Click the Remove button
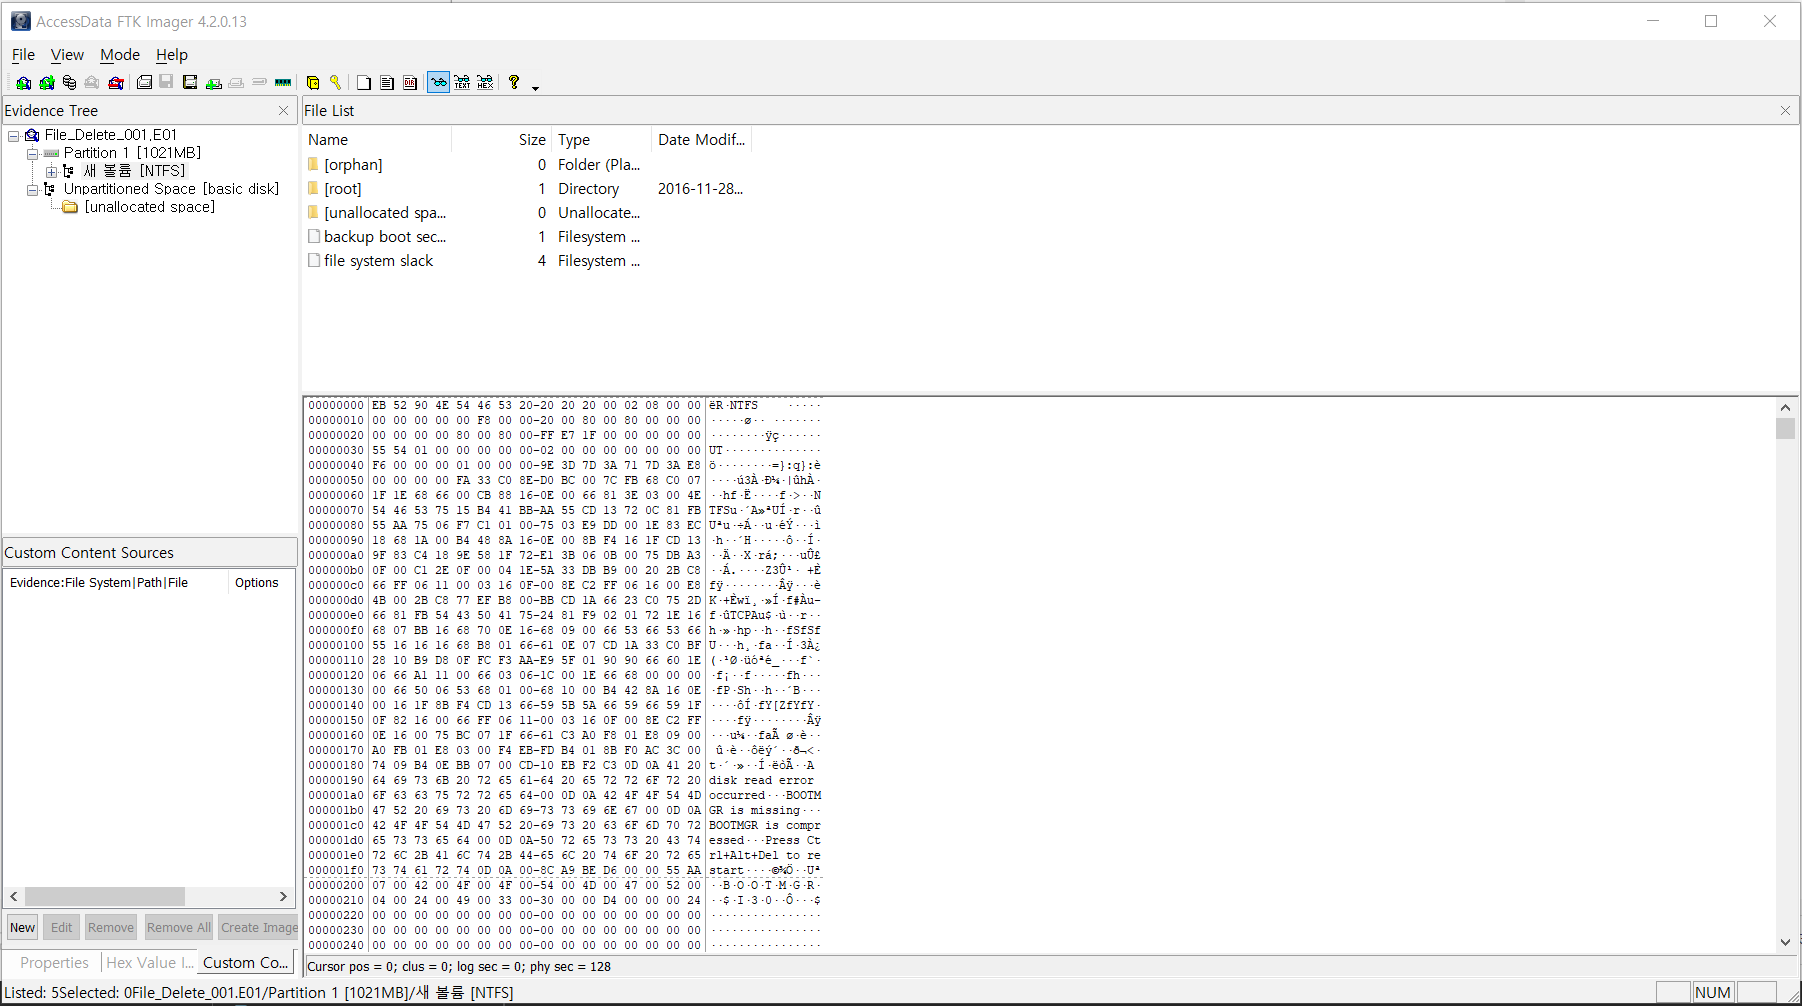 pyautogui.click(x=111, y=928)
